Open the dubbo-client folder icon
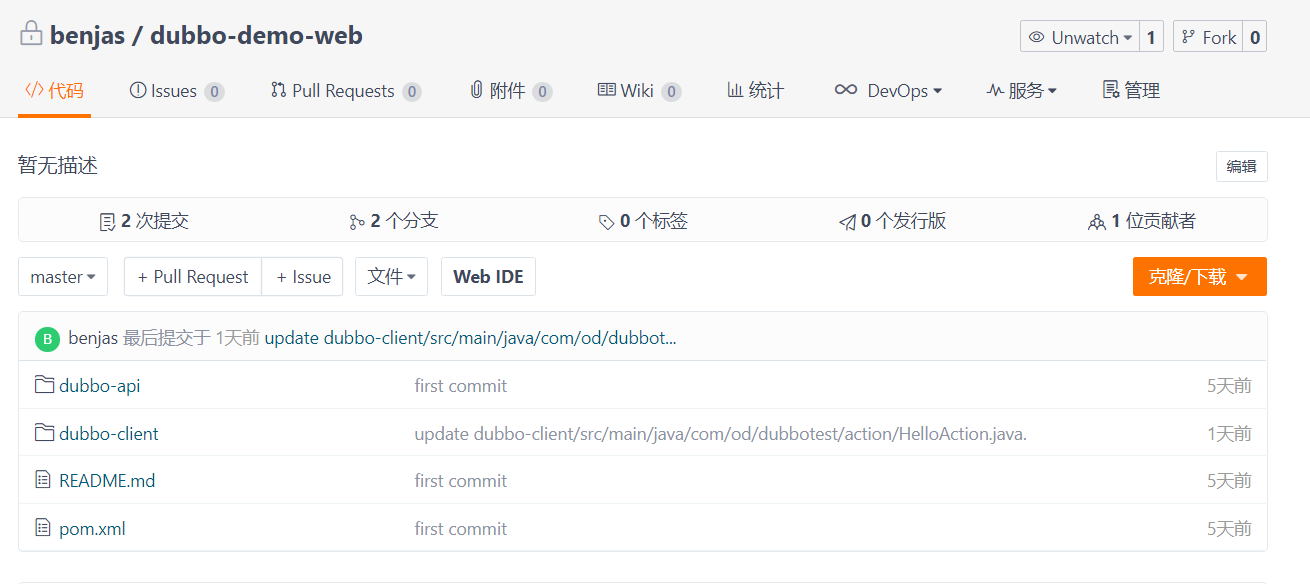 [44, 433]
